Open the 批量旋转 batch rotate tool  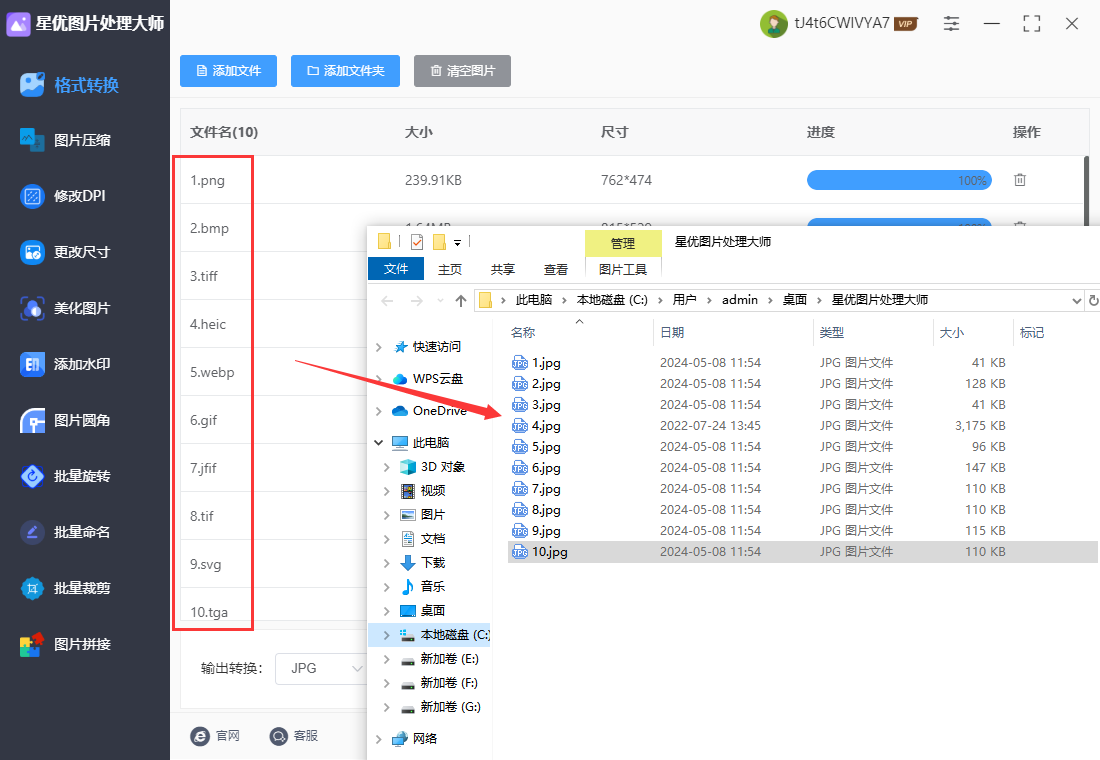point(65,476)
